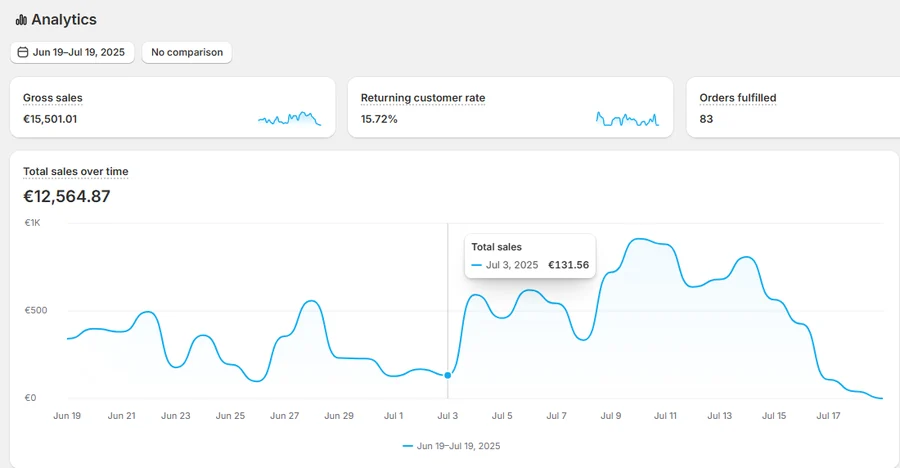The width and height of the screenshot is (900, 468).
Task: Open the Total sales over time report
Action: pos(76,172)
